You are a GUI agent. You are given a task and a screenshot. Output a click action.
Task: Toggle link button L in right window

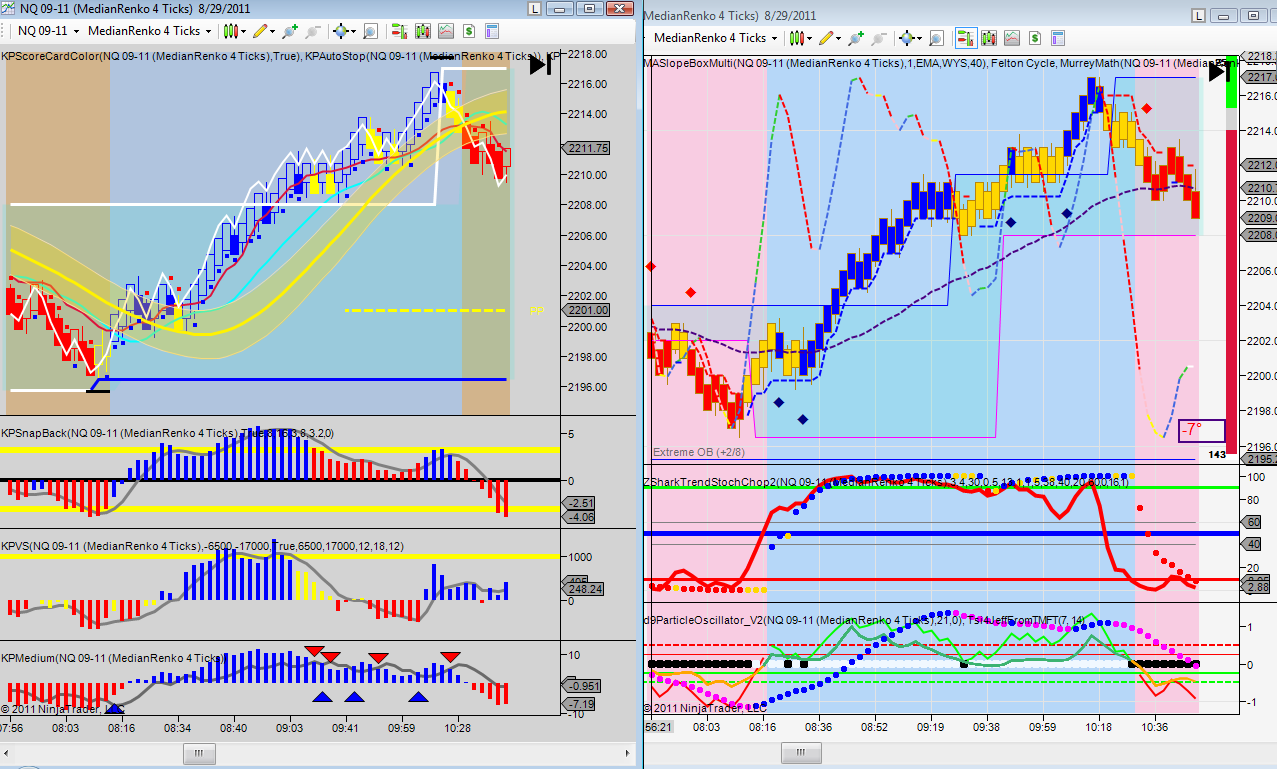coord(1199,15)
